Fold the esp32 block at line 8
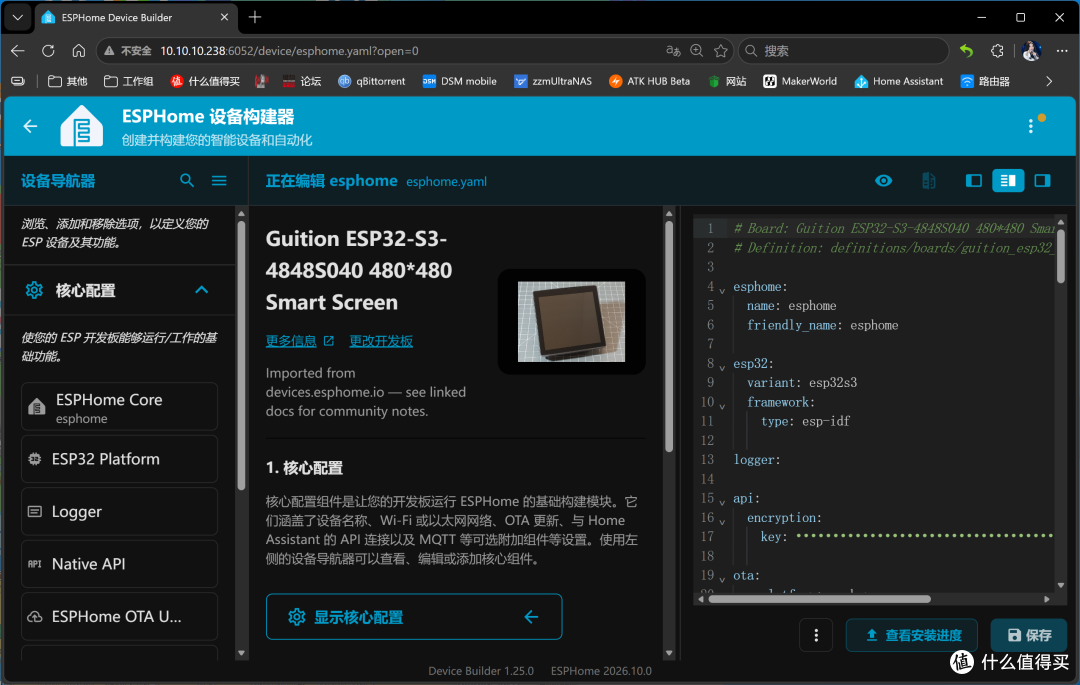The width and height of the screenshot is (1080, 685). [722, 368]
